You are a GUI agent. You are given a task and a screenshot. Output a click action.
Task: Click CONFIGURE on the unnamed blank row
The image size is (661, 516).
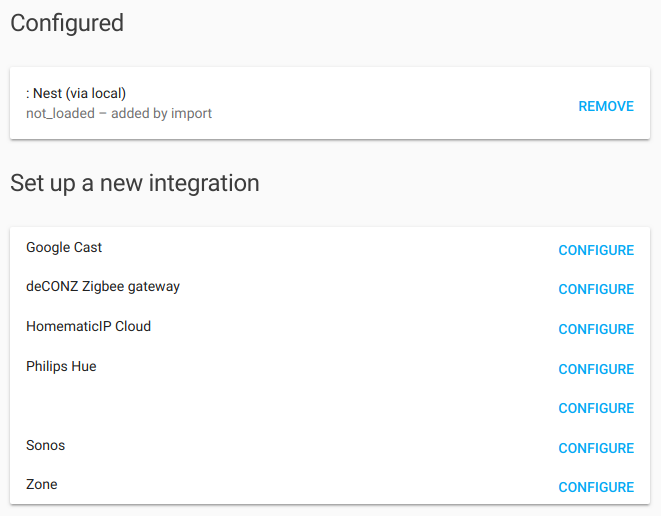pos(595,408)
